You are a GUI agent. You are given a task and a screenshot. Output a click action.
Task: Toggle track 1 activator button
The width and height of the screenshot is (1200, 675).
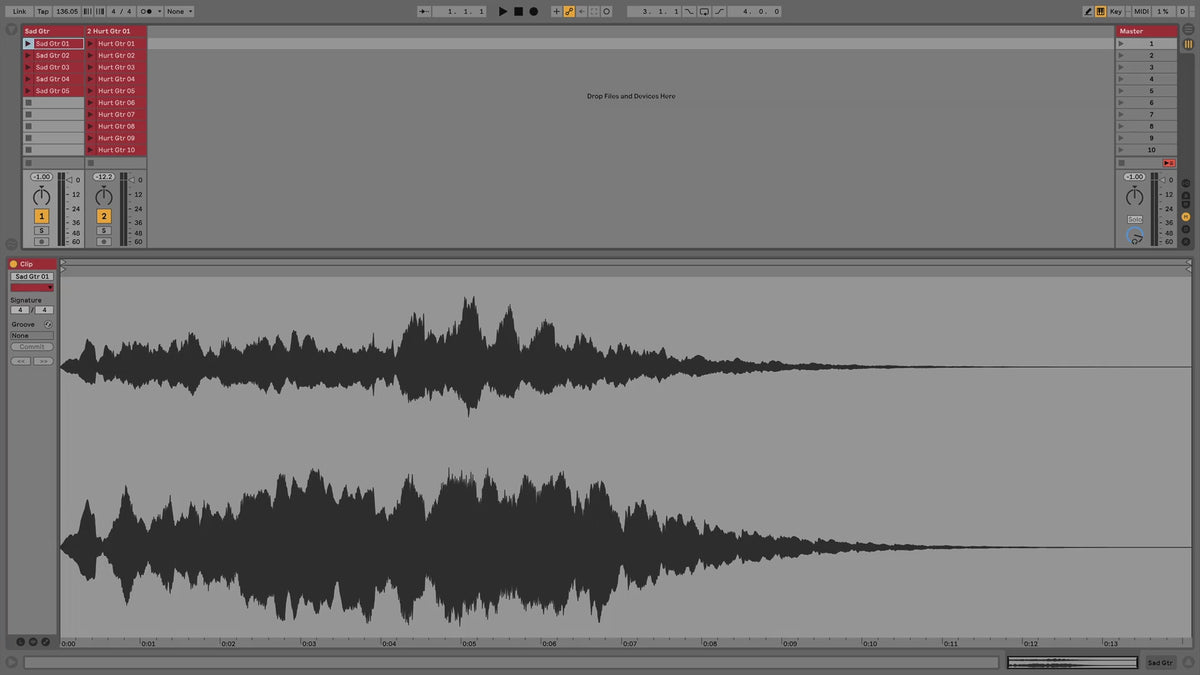point(41,216)
